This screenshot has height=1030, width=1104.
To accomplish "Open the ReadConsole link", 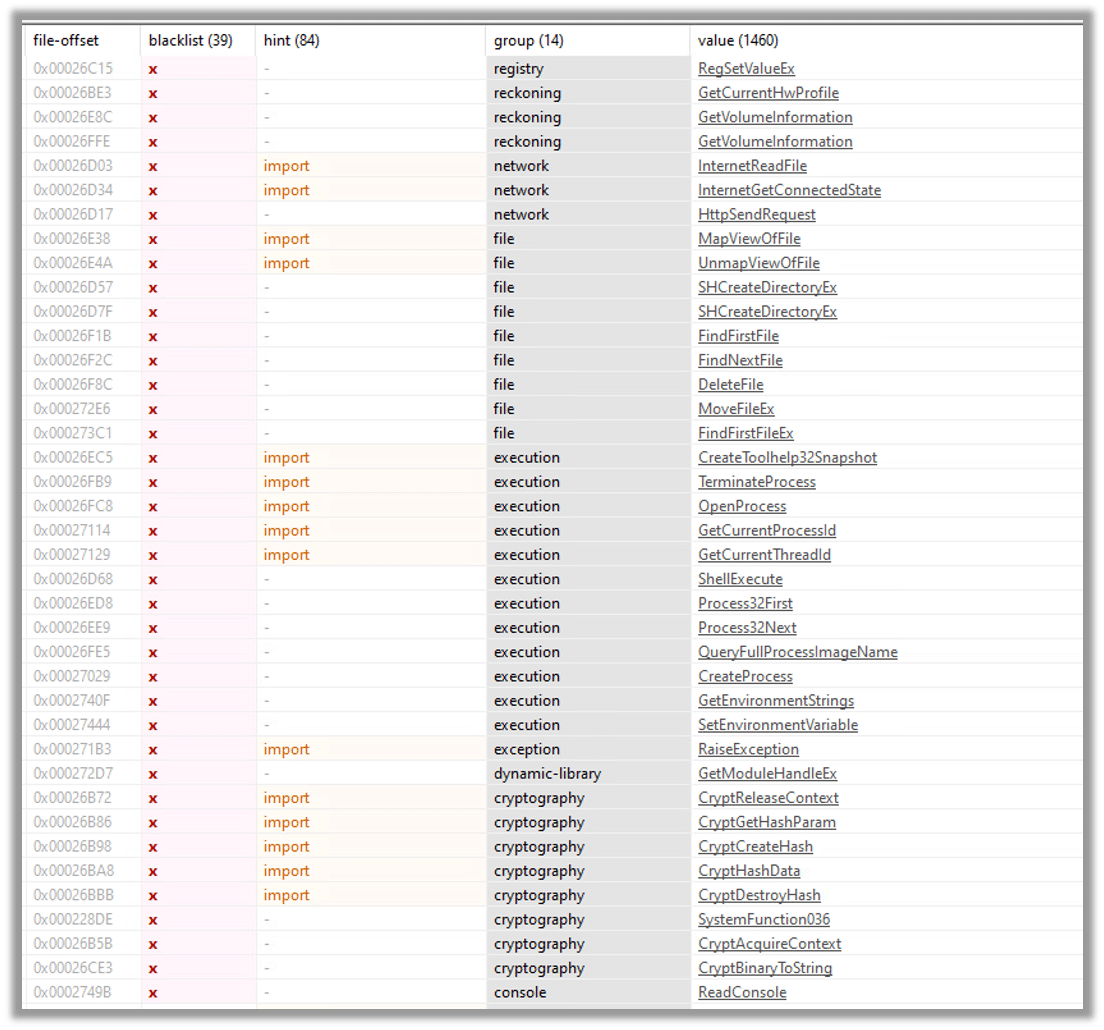I will [742, 993].
